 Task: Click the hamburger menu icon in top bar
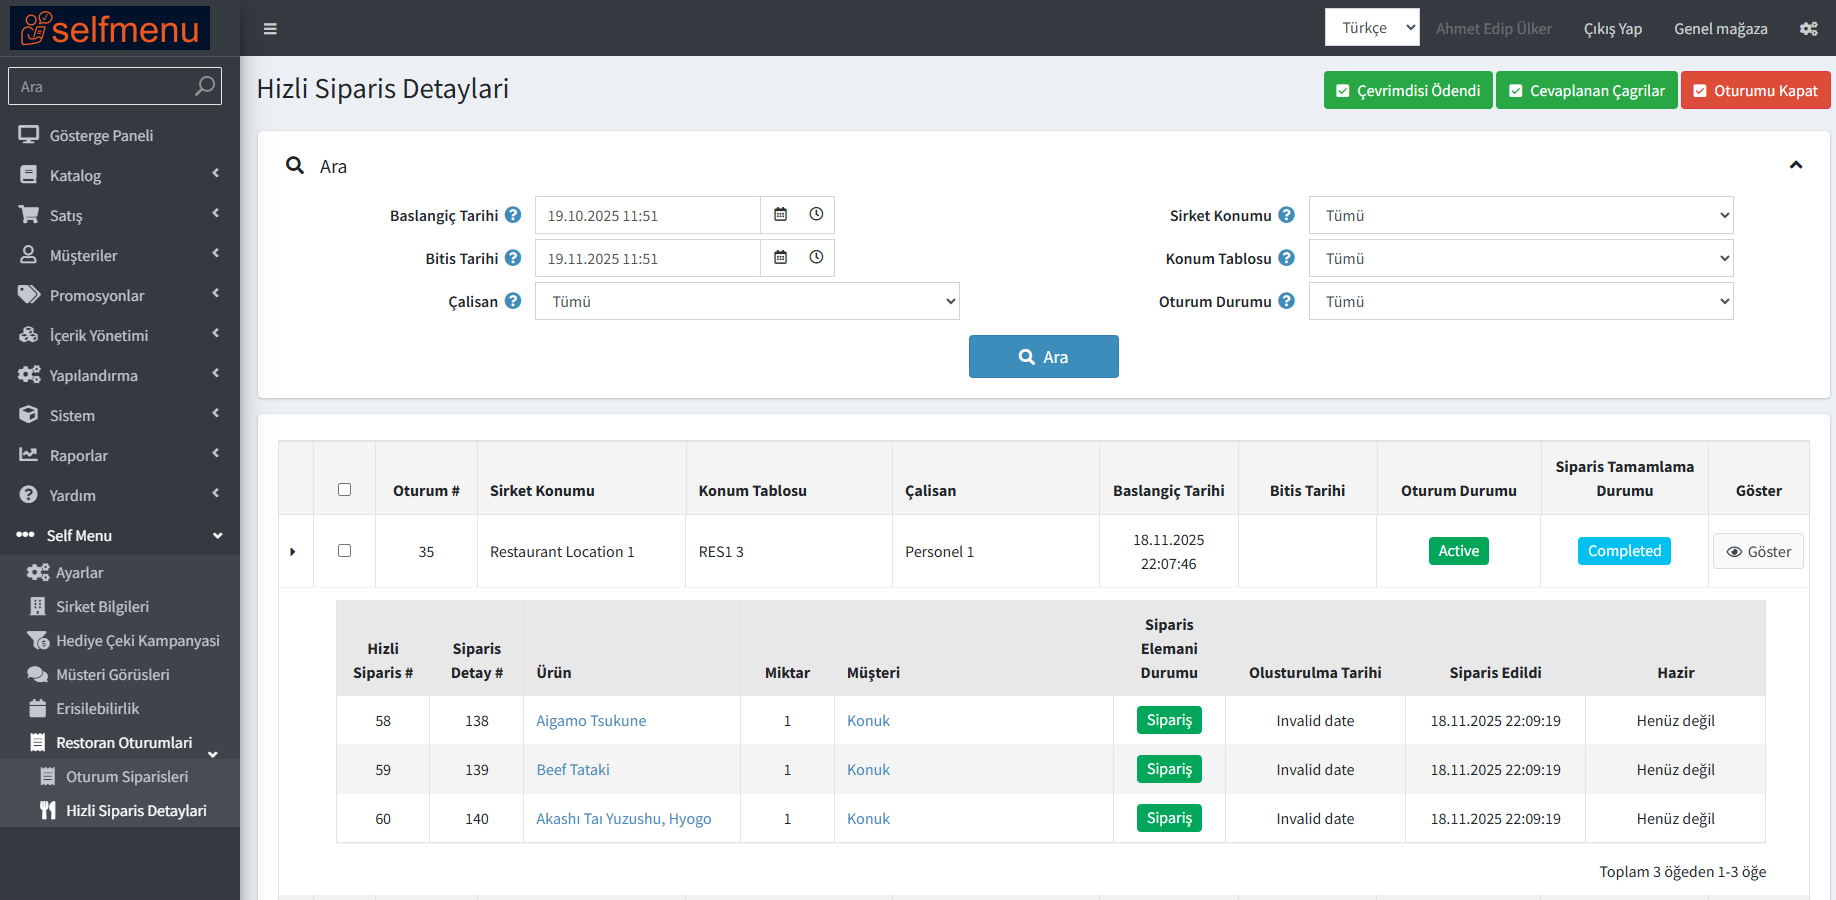pos(270,29)
